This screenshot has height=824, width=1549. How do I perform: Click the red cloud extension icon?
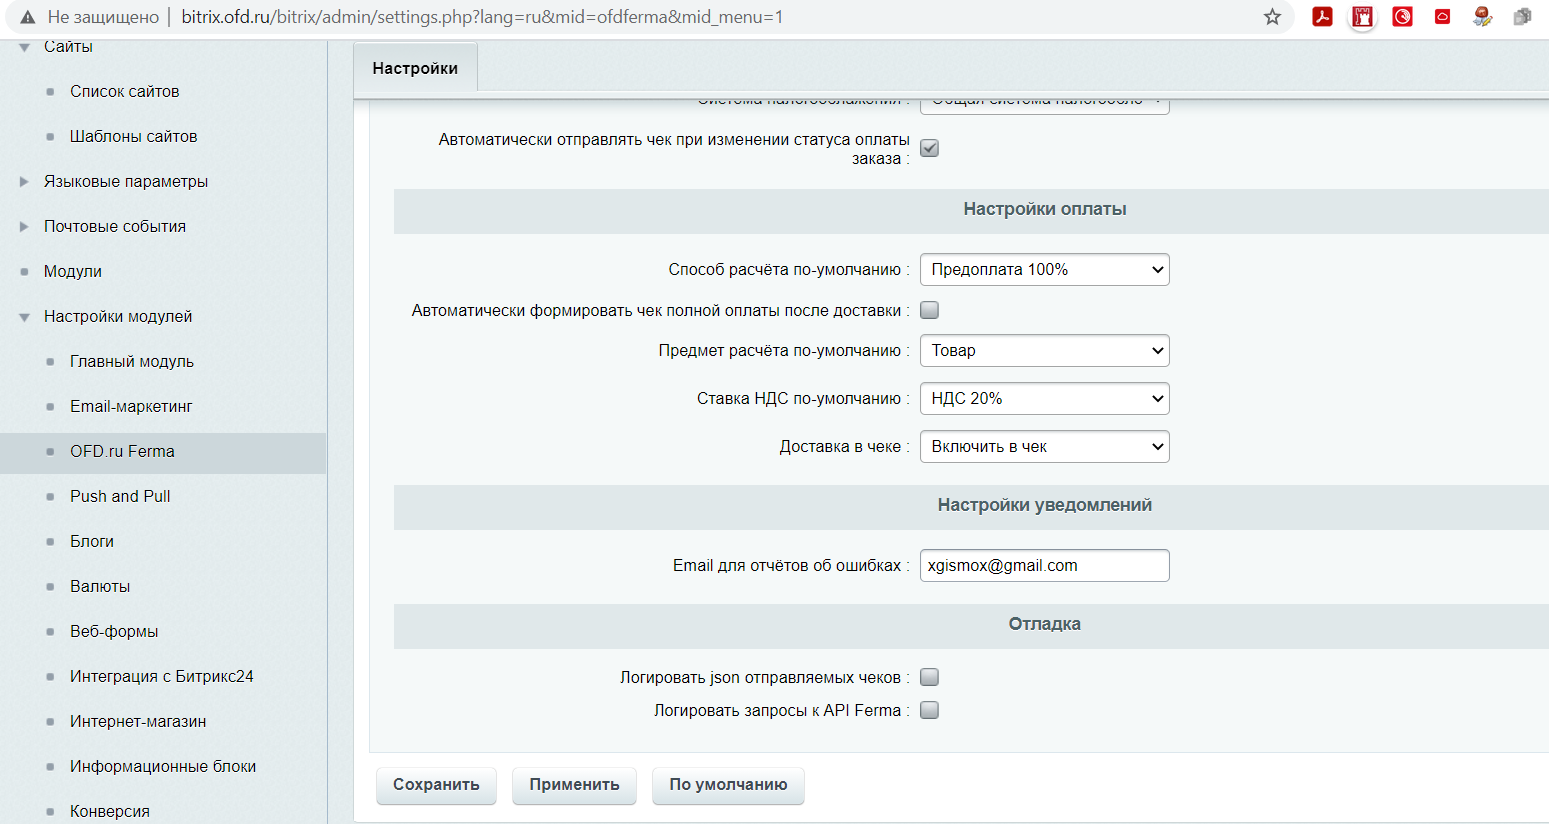[1442, 17]
